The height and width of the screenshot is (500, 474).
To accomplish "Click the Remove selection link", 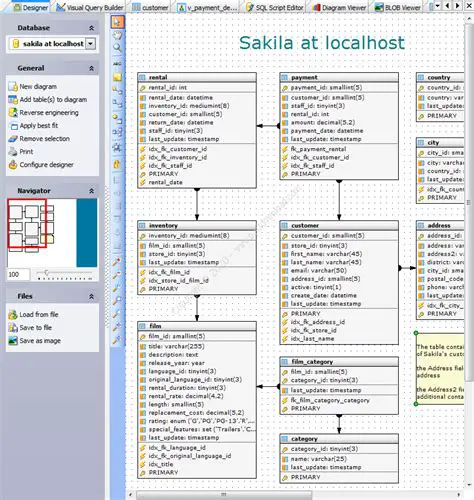I will click(x=45, y=139).
